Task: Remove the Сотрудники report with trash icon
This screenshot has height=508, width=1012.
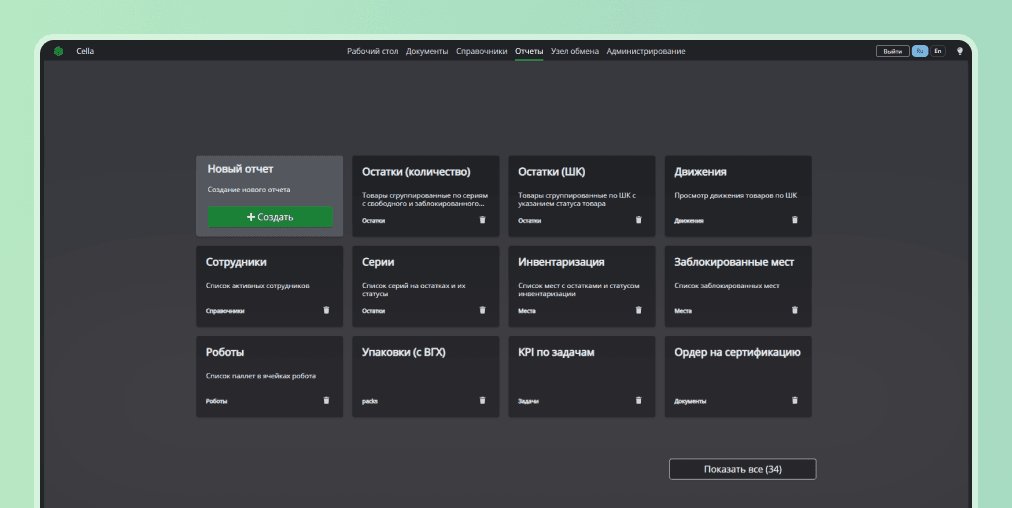Action: coord(326,310)
